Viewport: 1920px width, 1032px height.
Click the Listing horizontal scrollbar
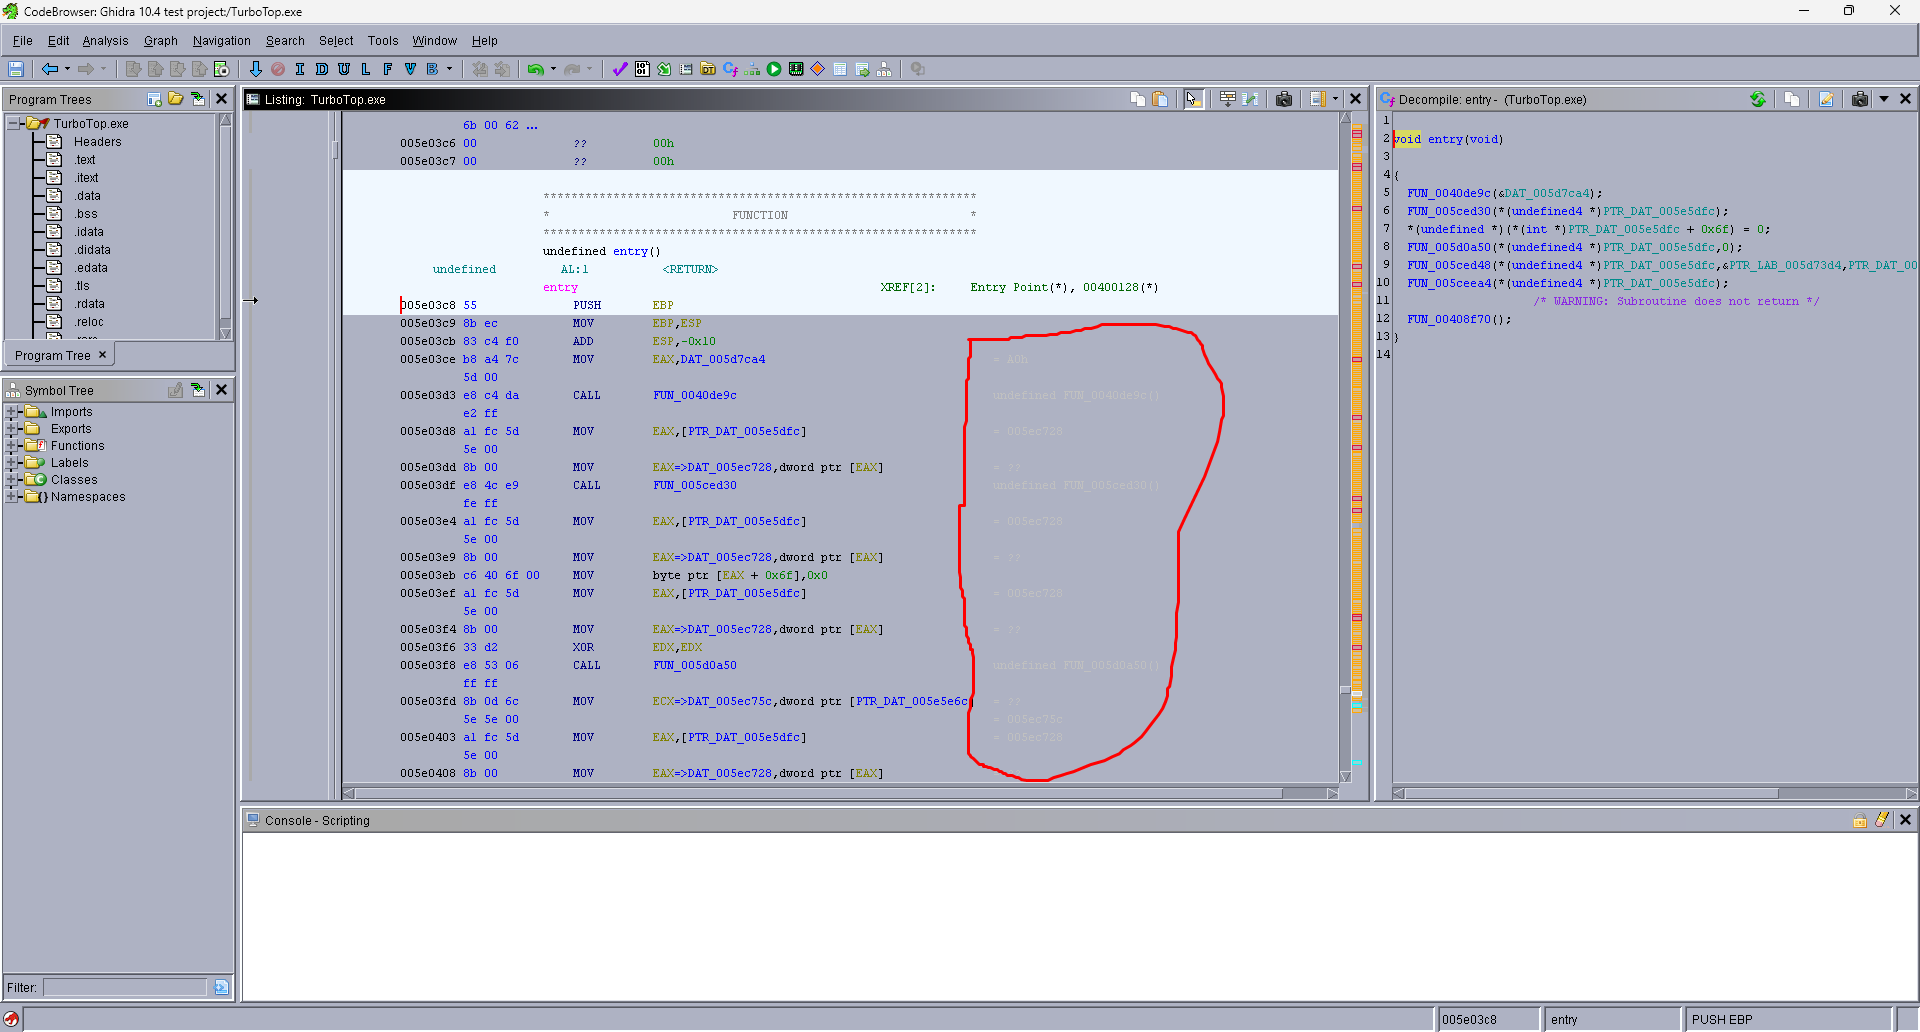coord(840,793)
